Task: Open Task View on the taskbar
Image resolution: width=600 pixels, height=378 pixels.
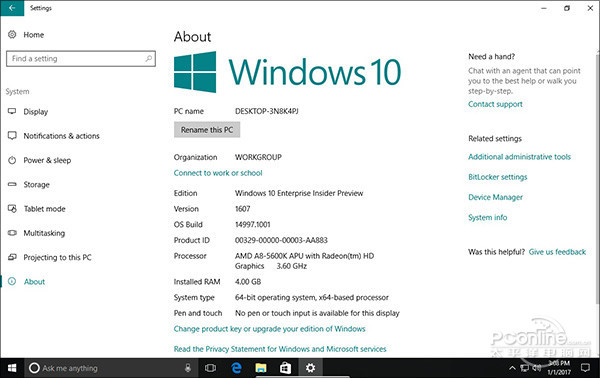Action: pos(210,368)
